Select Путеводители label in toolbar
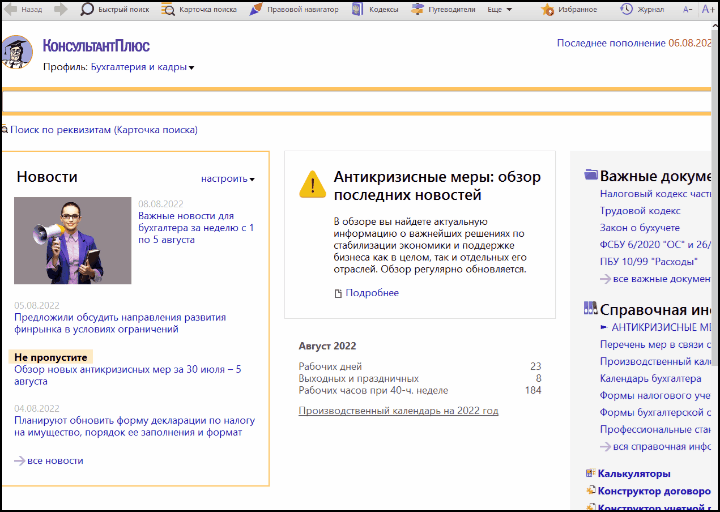Screen dimensions: 720x512 451,9
